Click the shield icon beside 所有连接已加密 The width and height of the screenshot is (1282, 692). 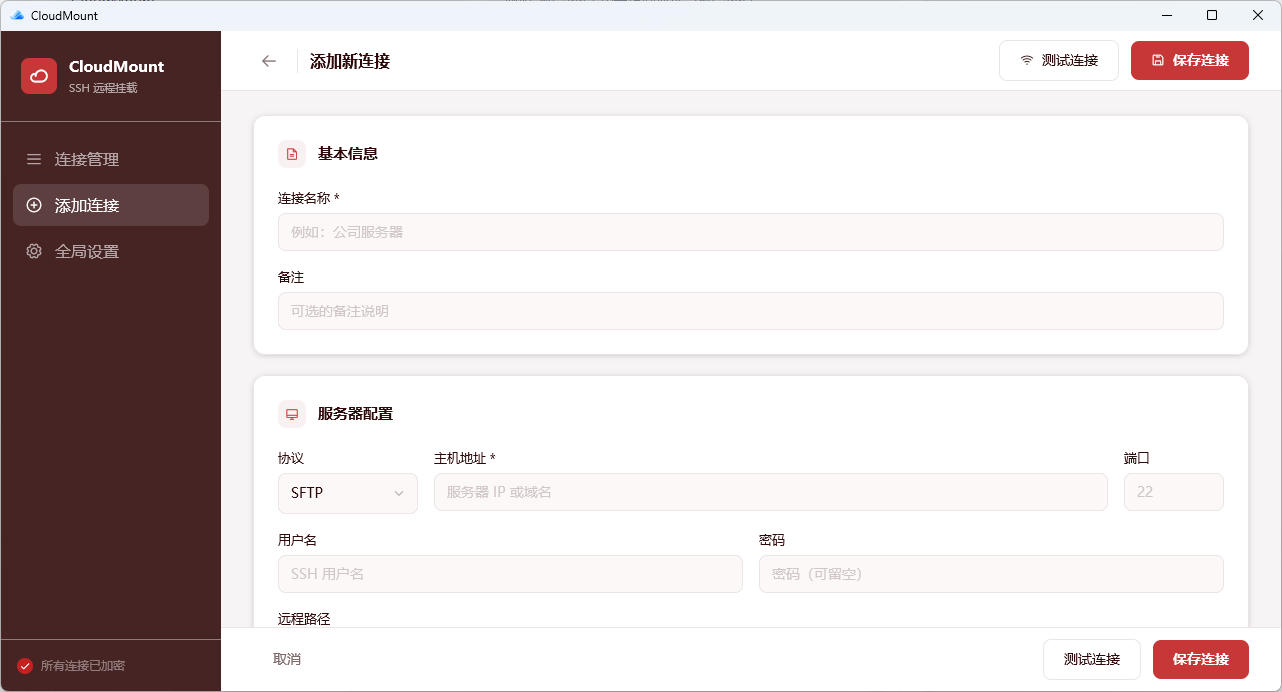pos(25,666)
